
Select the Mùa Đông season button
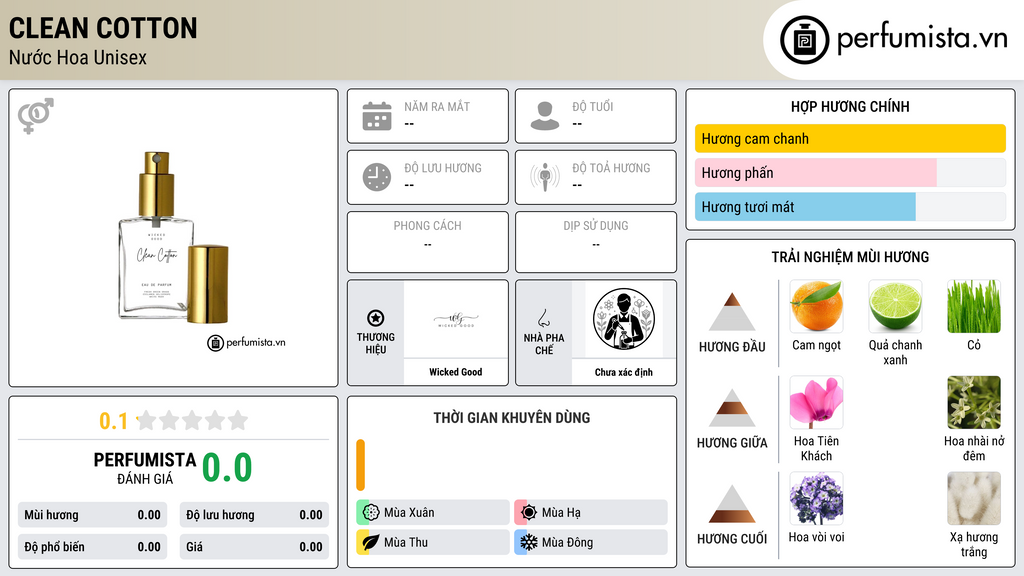pos(591,542)
